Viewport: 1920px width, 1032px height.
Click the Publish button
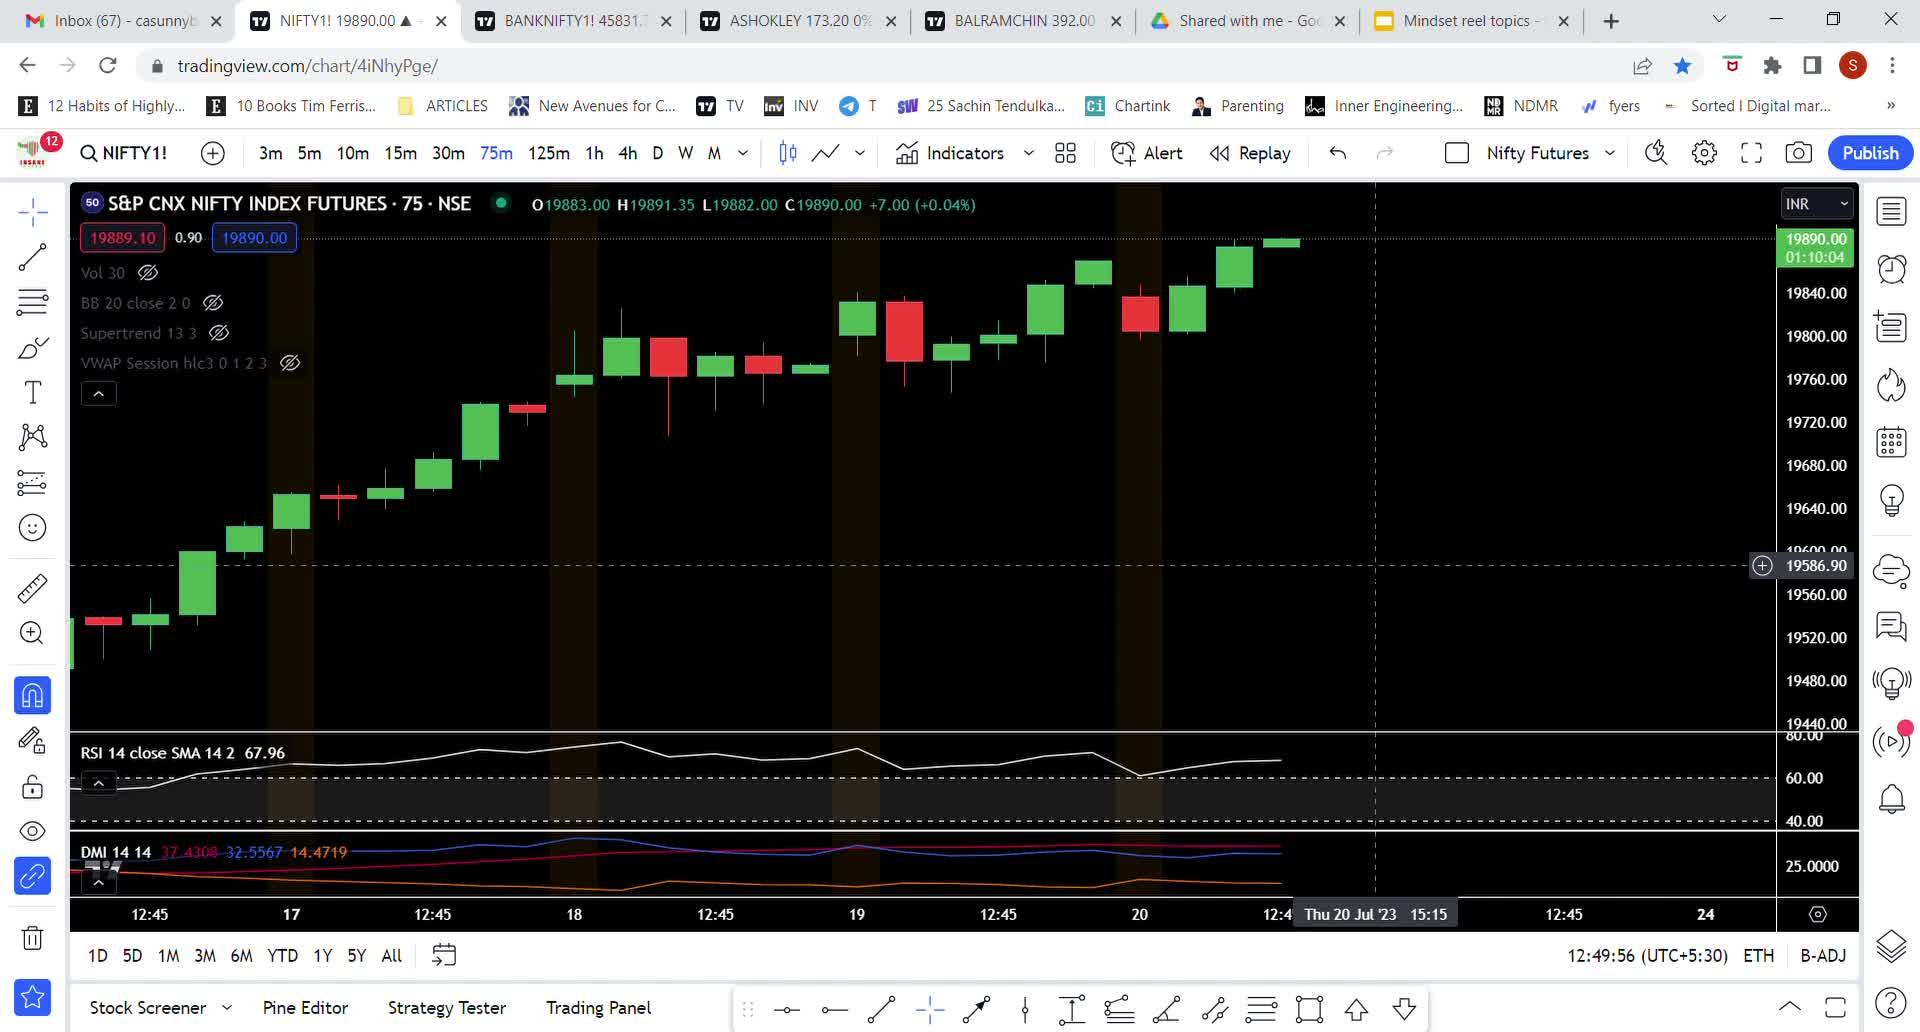coord(1870,153)
